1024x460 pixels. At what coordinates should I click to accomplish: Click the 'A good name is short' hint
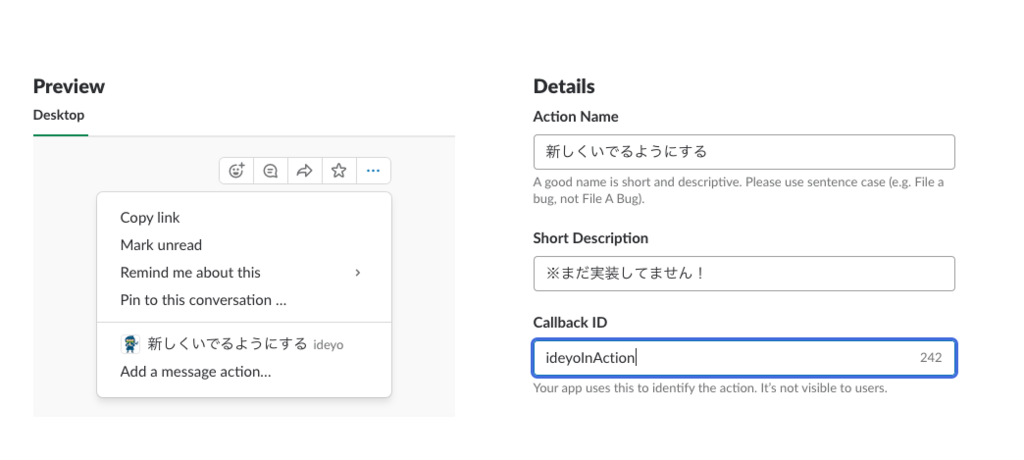click(x=739, y=191)
